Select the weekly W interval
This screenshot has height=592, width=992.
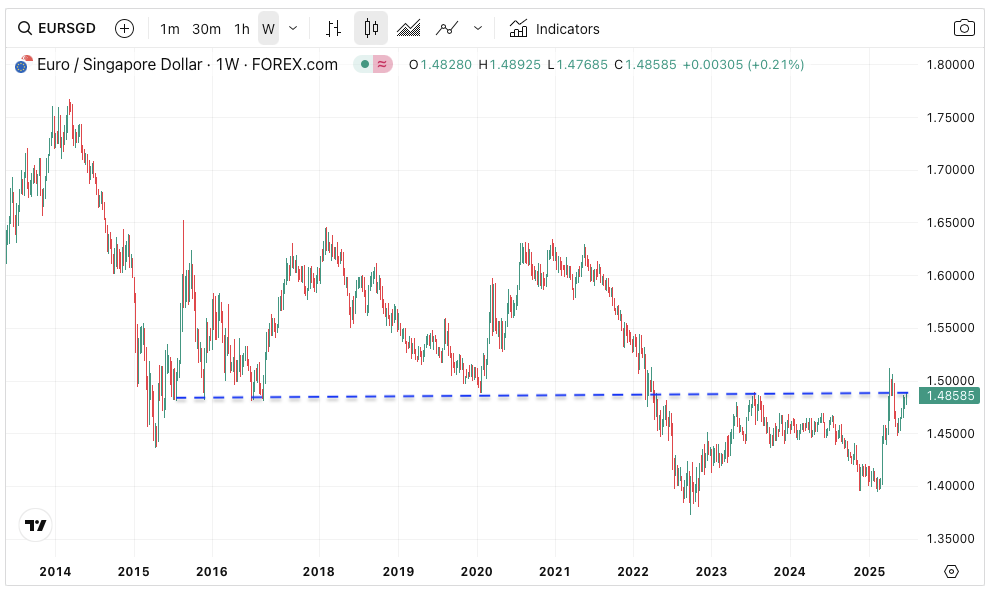tap(268, 29)
